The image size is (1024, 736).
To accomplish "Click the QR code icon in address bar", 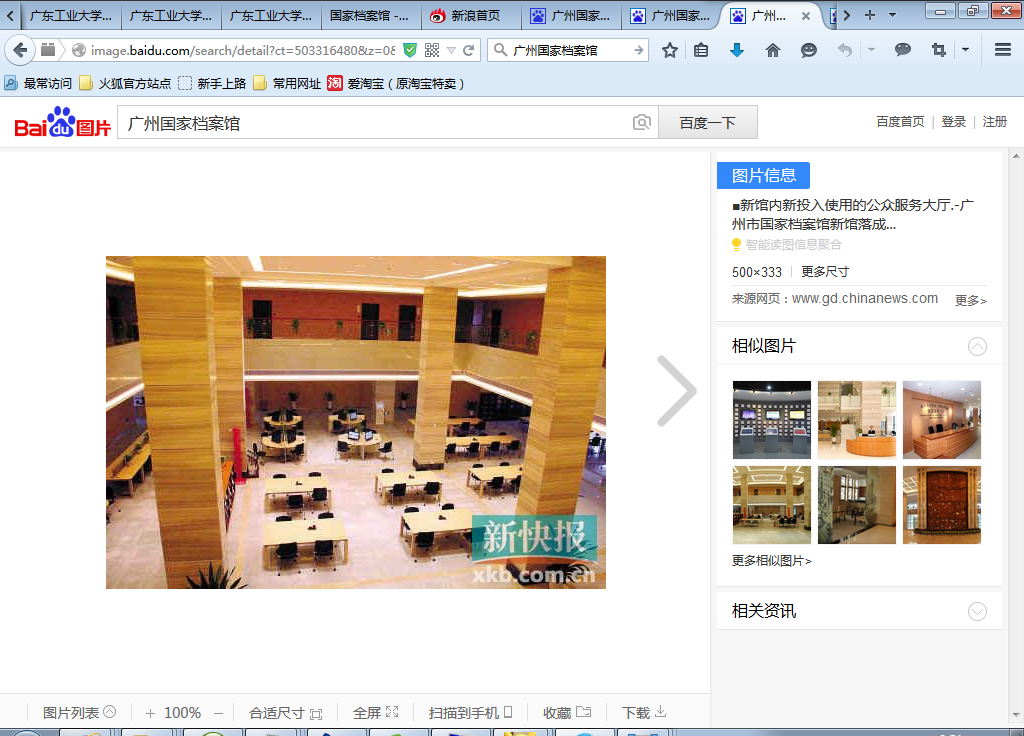I will tap(432, 50).
